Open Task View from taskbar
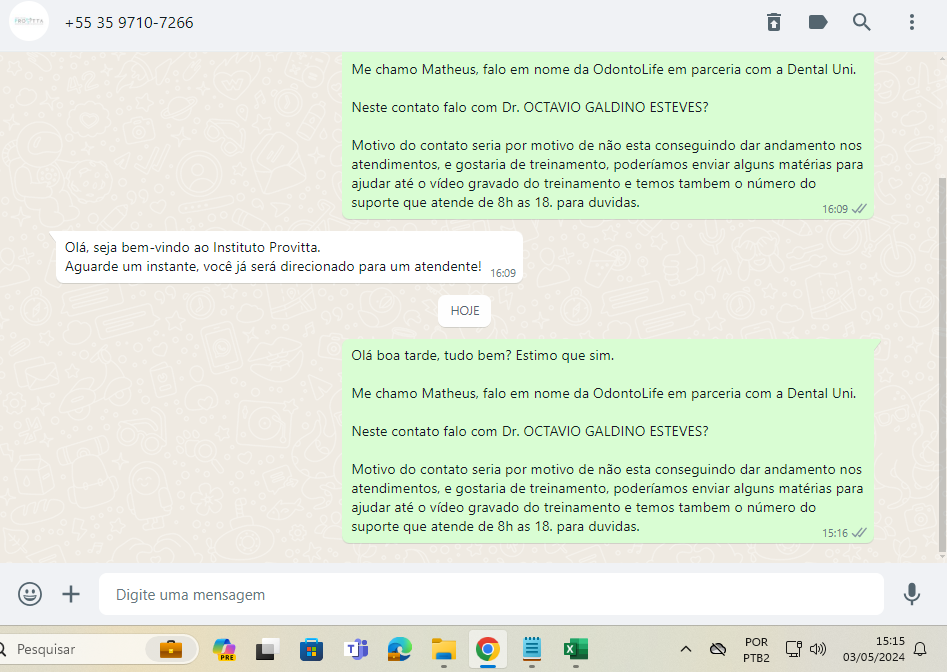This screenshot has width=947, height=672. pos(267,649)
